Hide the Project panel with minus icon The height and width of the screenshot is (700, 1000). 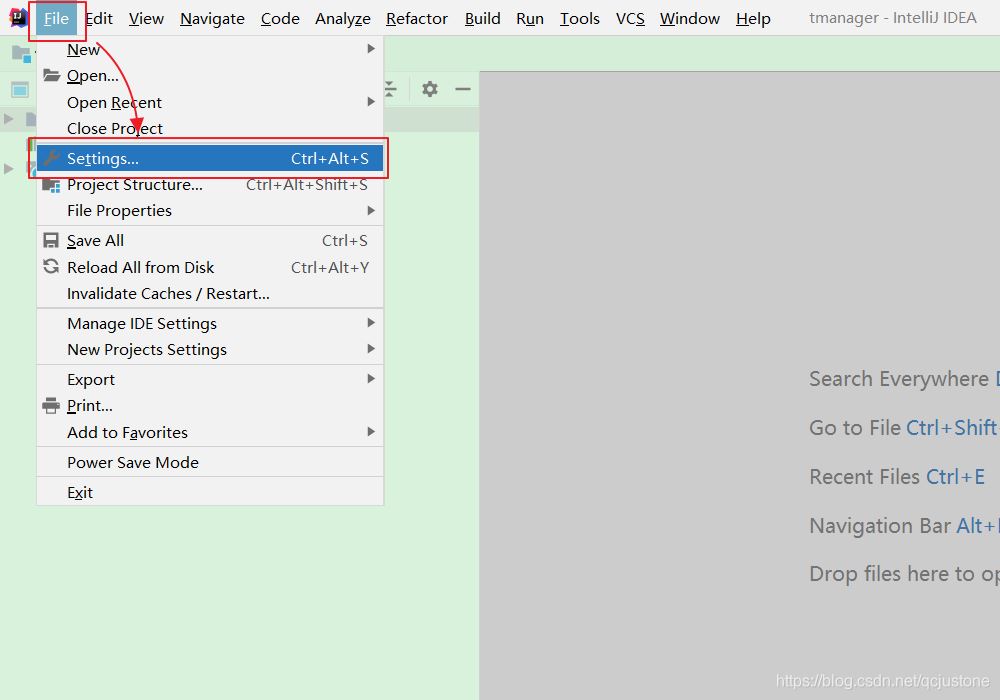pos(462,89)
